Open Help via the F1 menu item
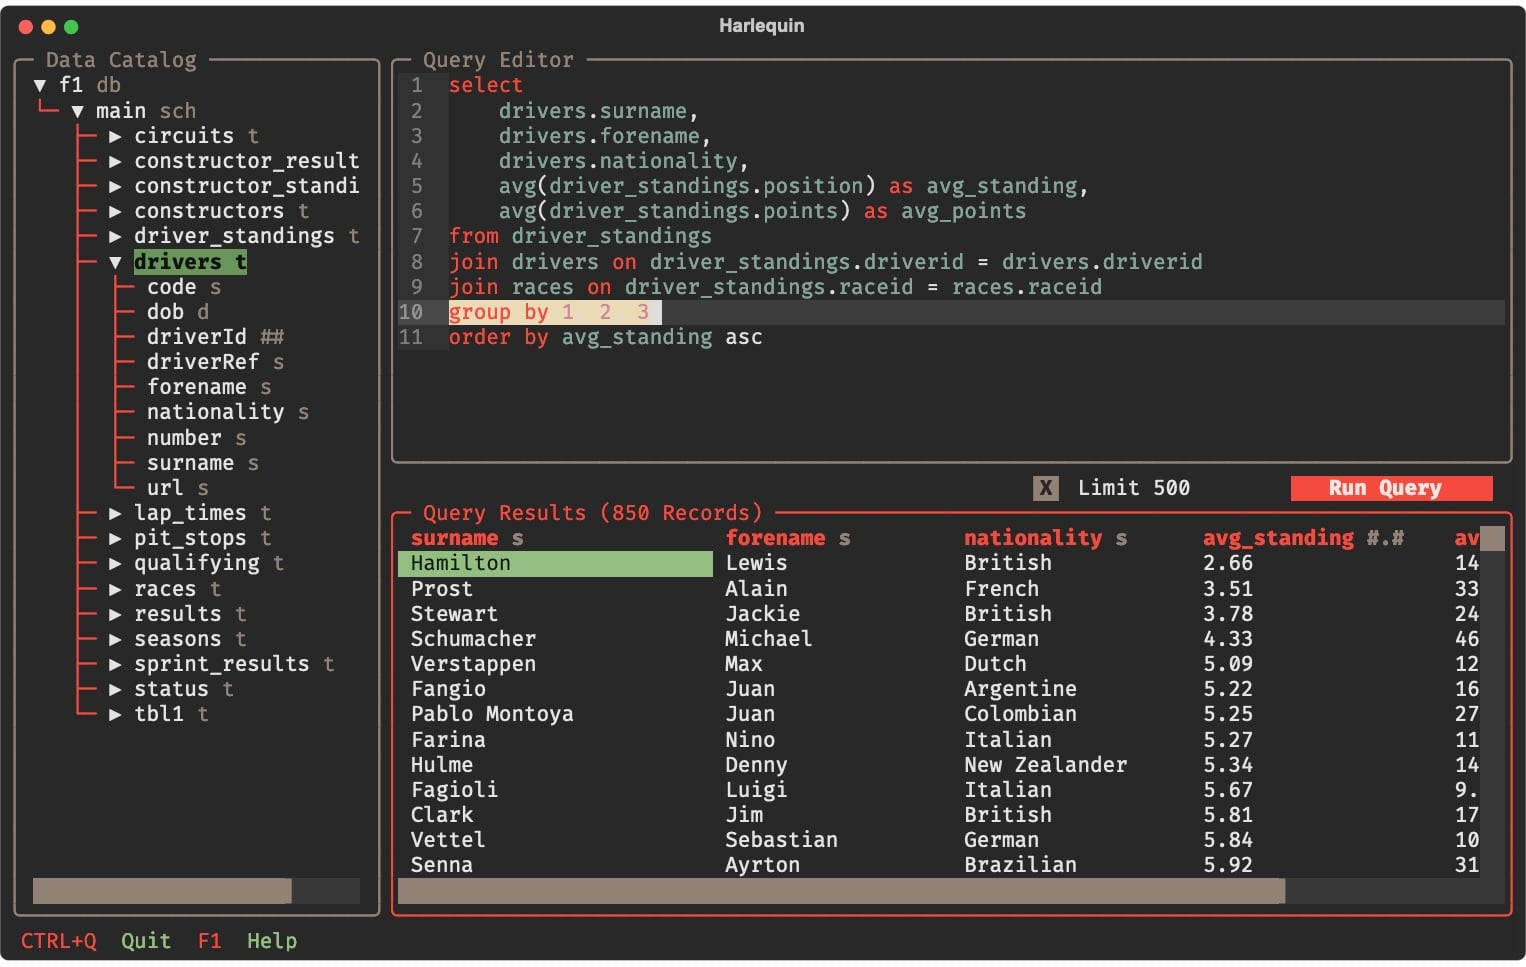 tap(210, 941)
